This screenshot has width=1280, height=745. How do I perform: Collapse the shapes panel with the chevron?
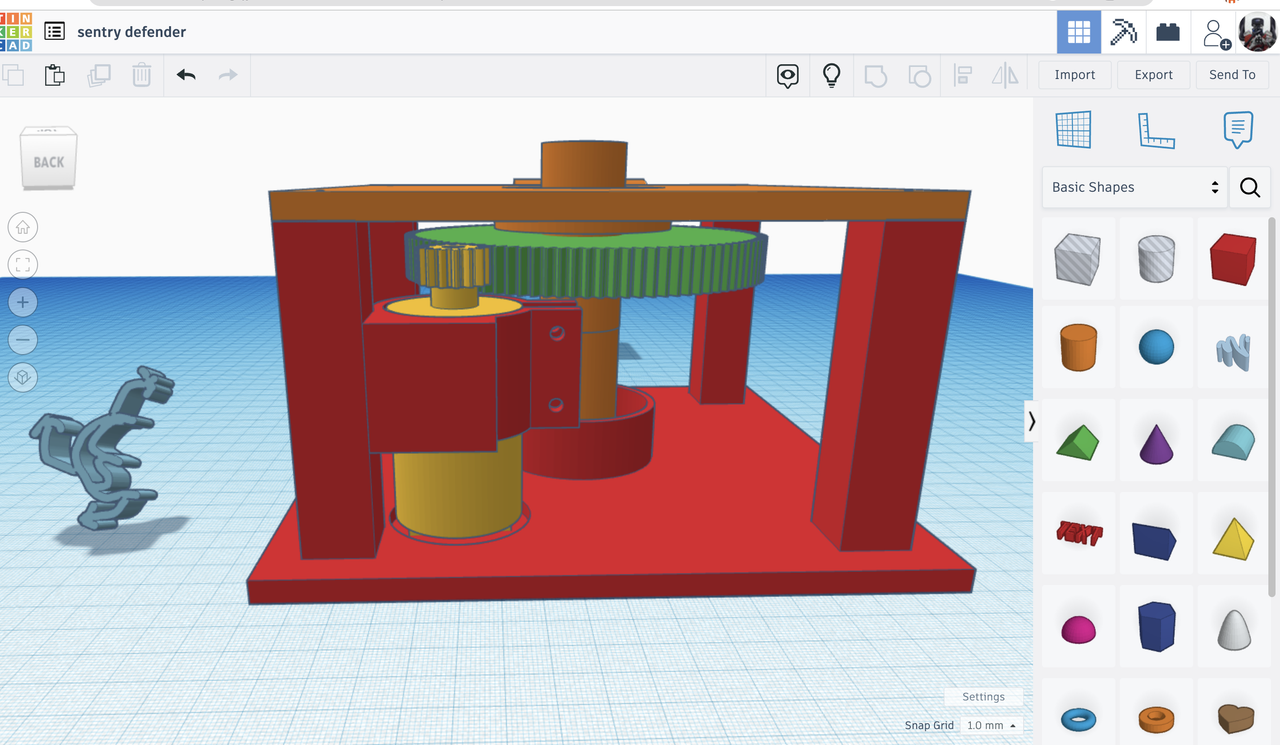click(1032, 422)
